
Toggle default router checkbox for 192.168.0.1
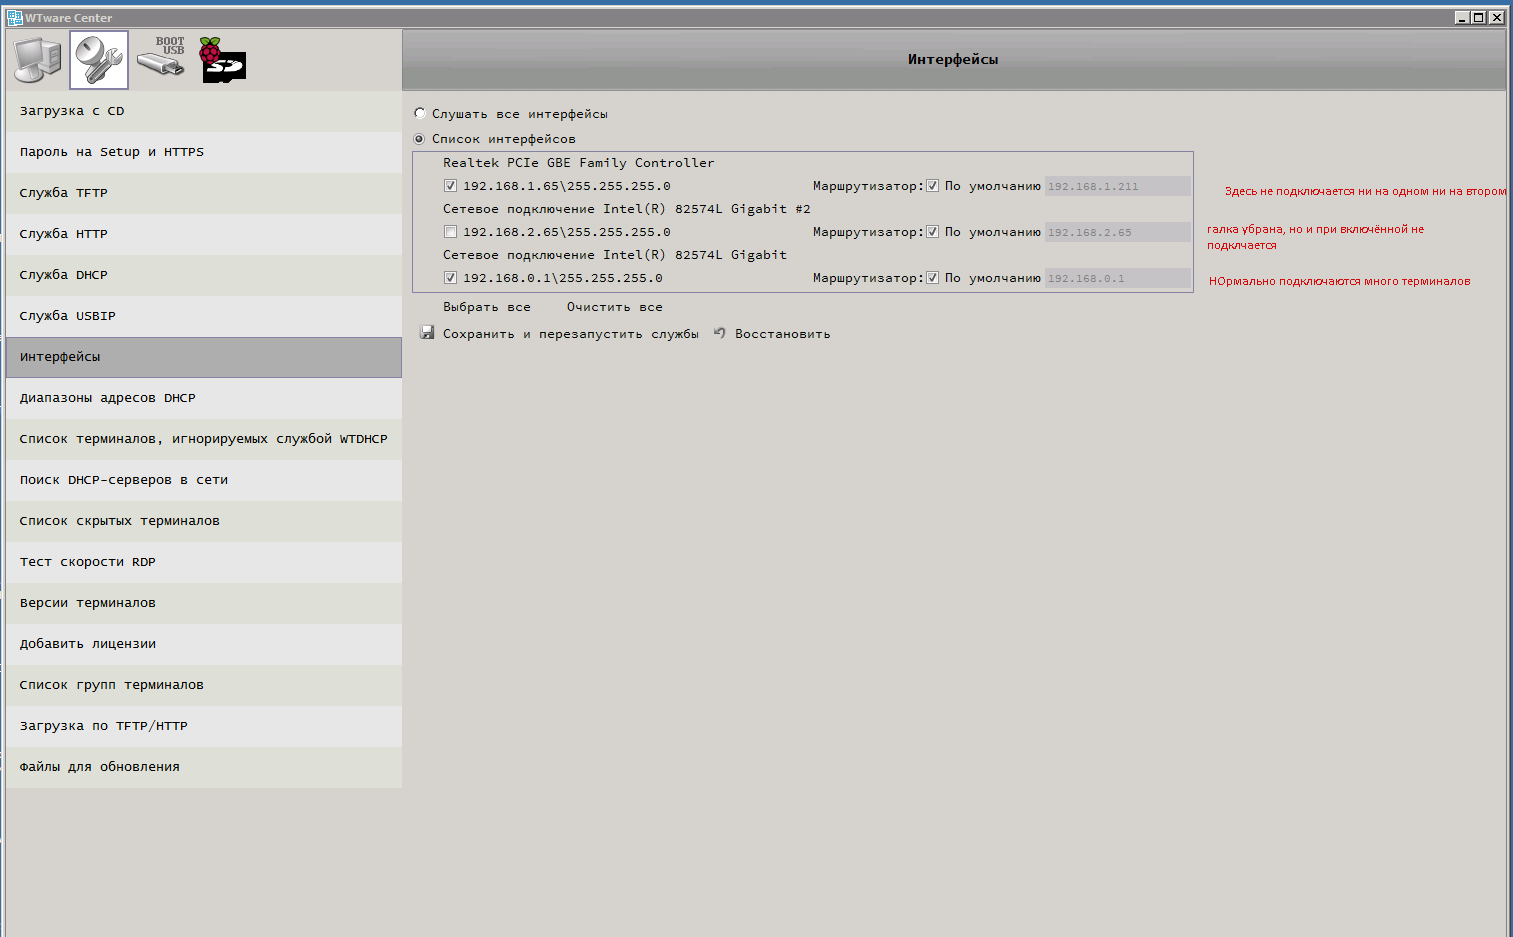click(x=932, y=278)
